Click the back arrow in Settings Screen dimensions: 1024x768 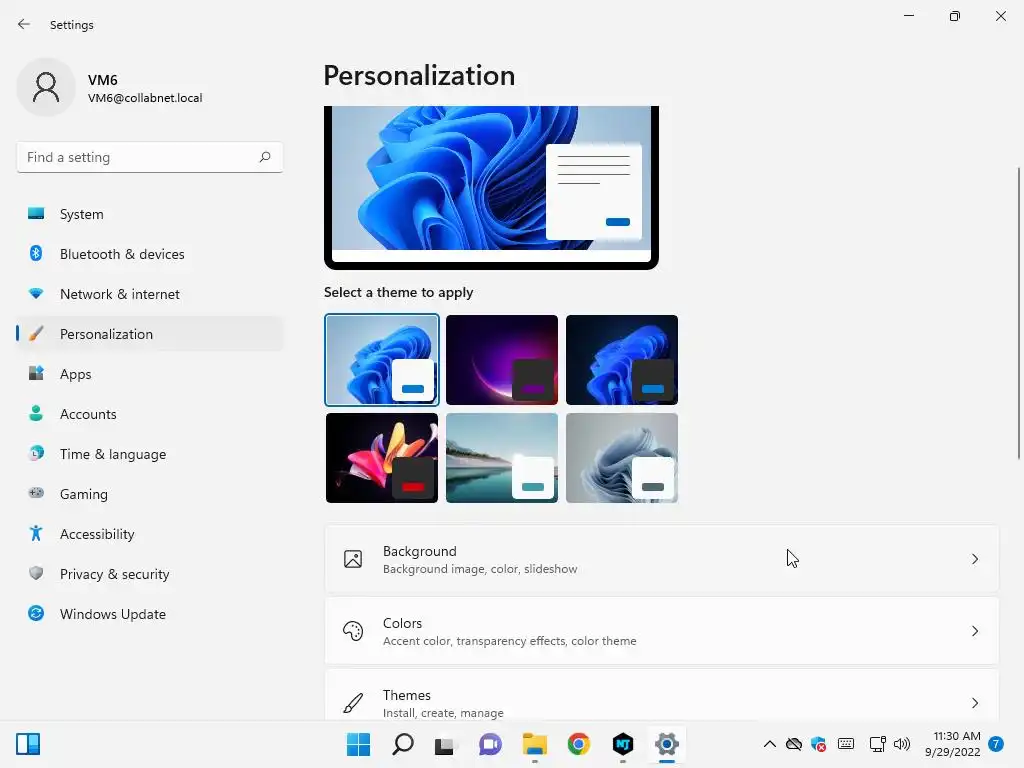point(24,24)
